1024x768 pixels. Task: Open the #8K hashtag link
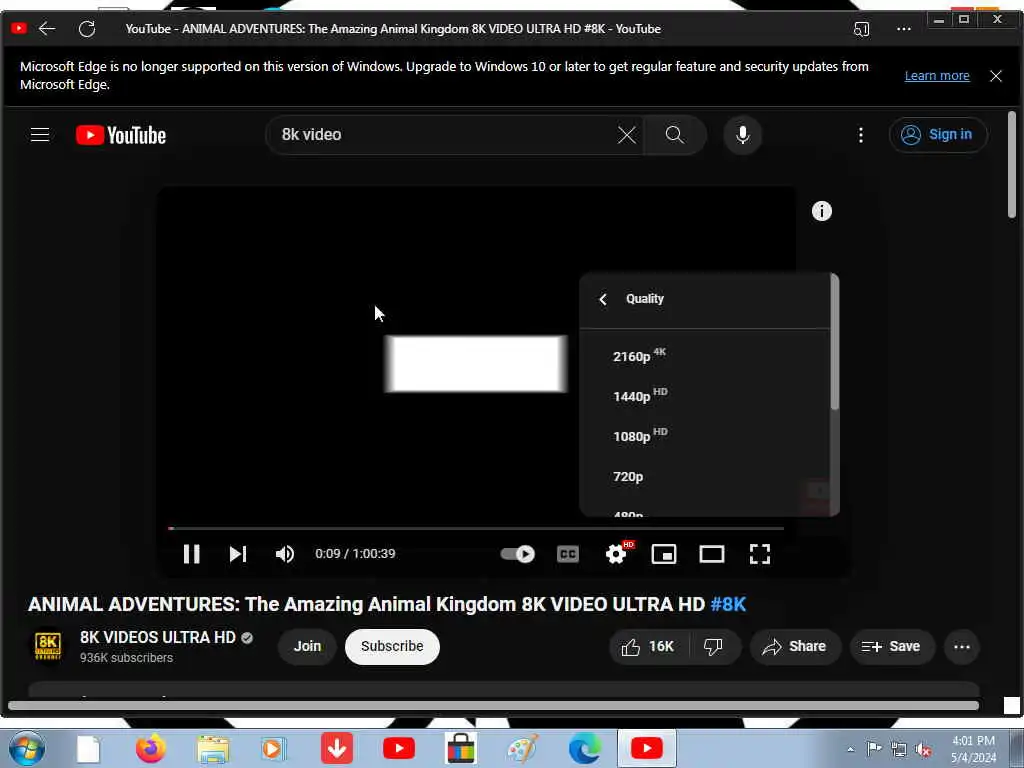[728, 604]
